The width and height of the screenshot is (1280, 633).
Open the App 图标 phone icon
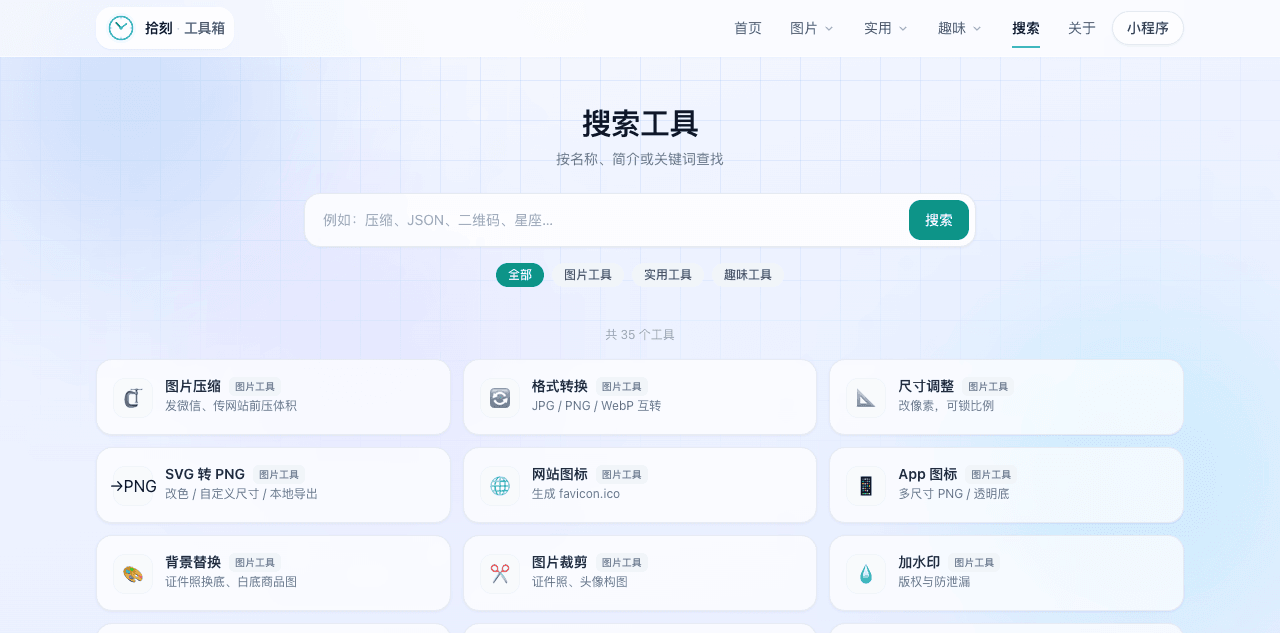866,486
